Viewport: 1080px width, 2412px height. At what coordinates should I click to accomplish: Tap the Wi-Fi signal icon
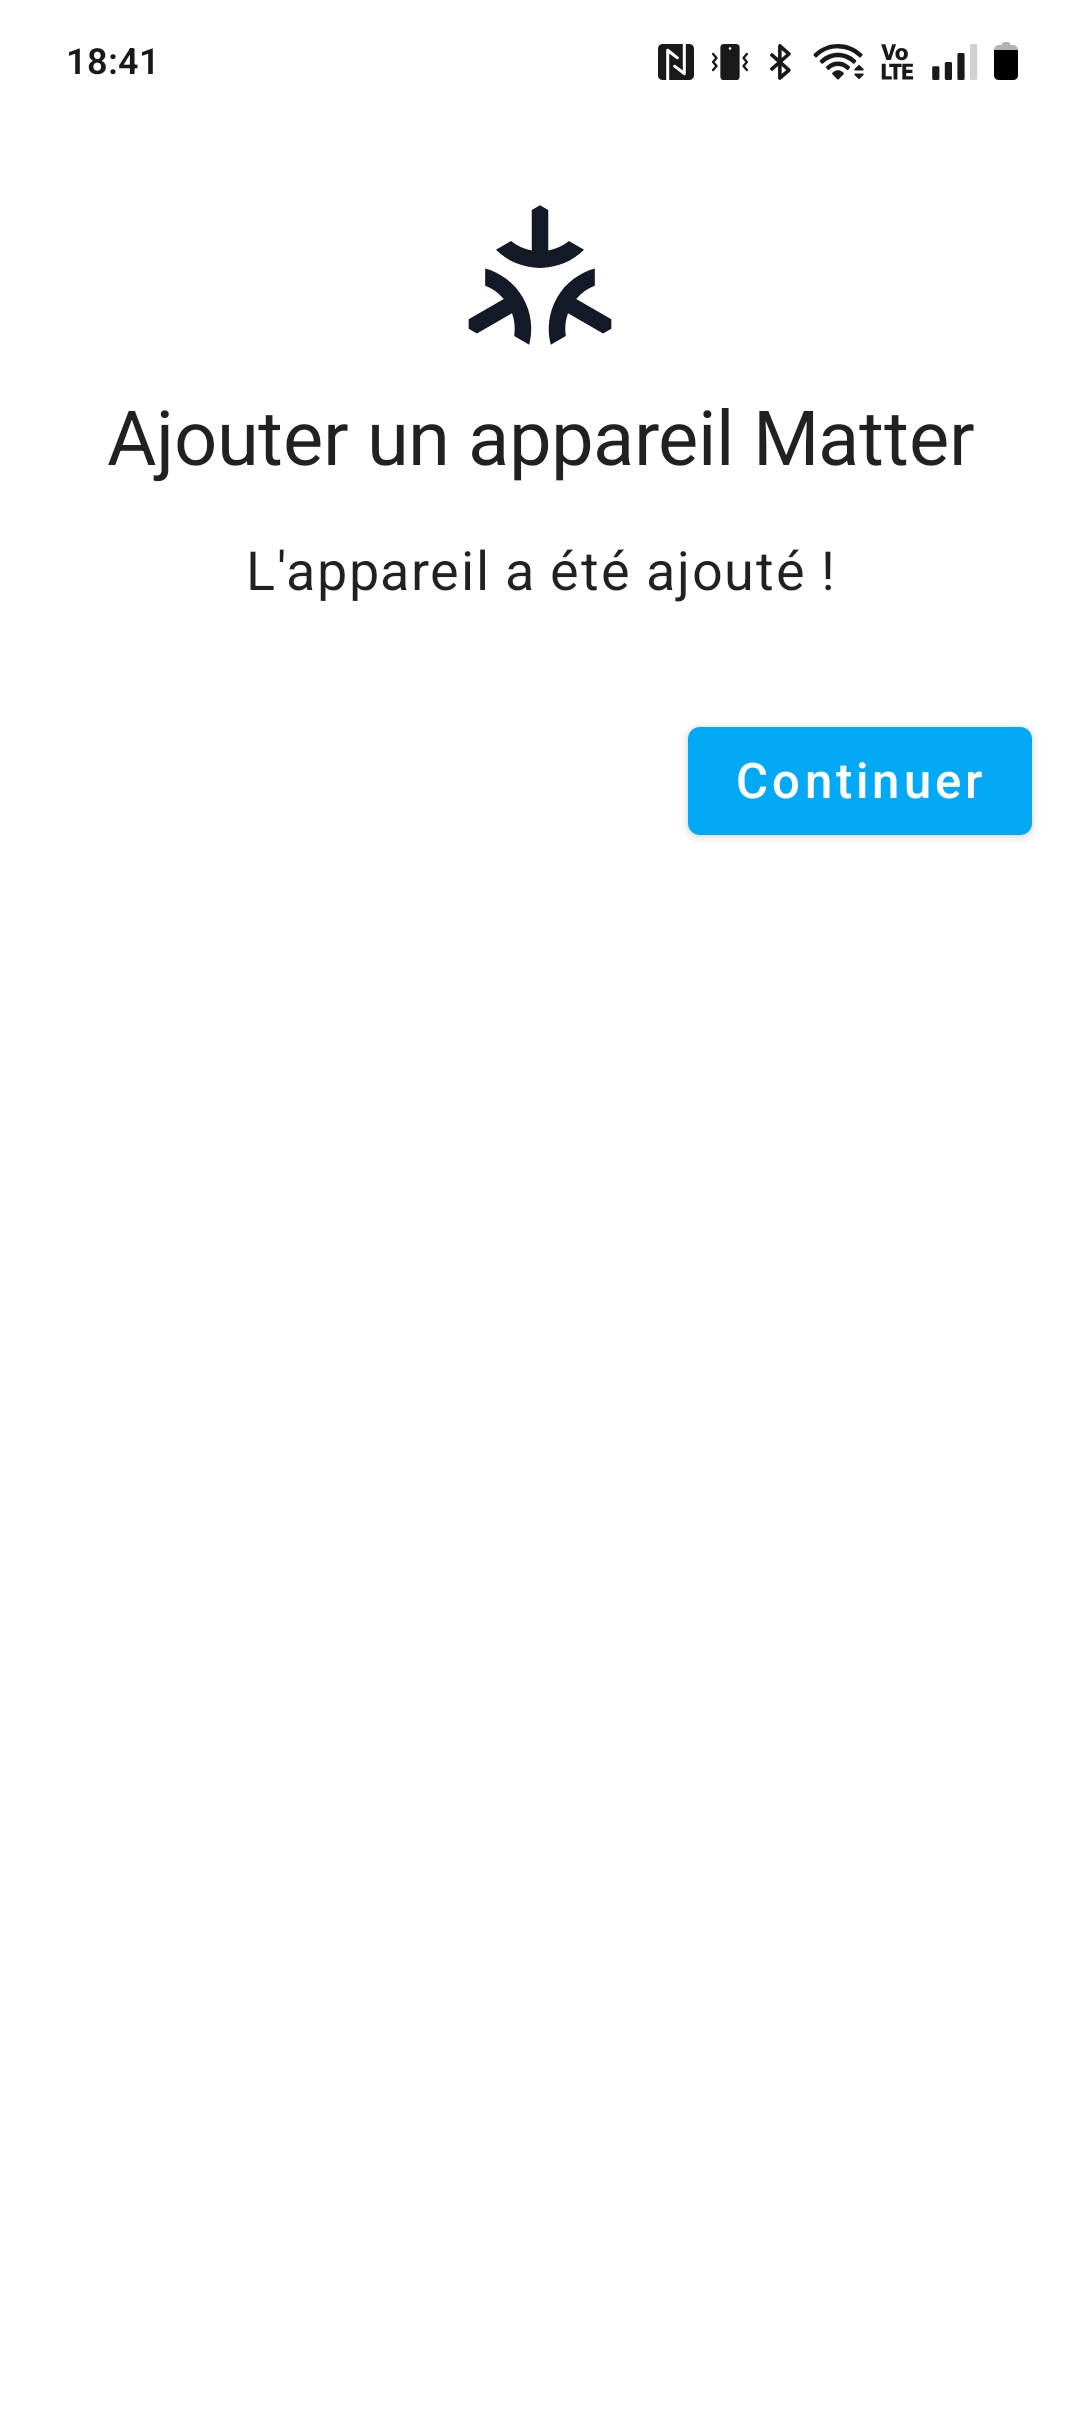tap(839, 62)
